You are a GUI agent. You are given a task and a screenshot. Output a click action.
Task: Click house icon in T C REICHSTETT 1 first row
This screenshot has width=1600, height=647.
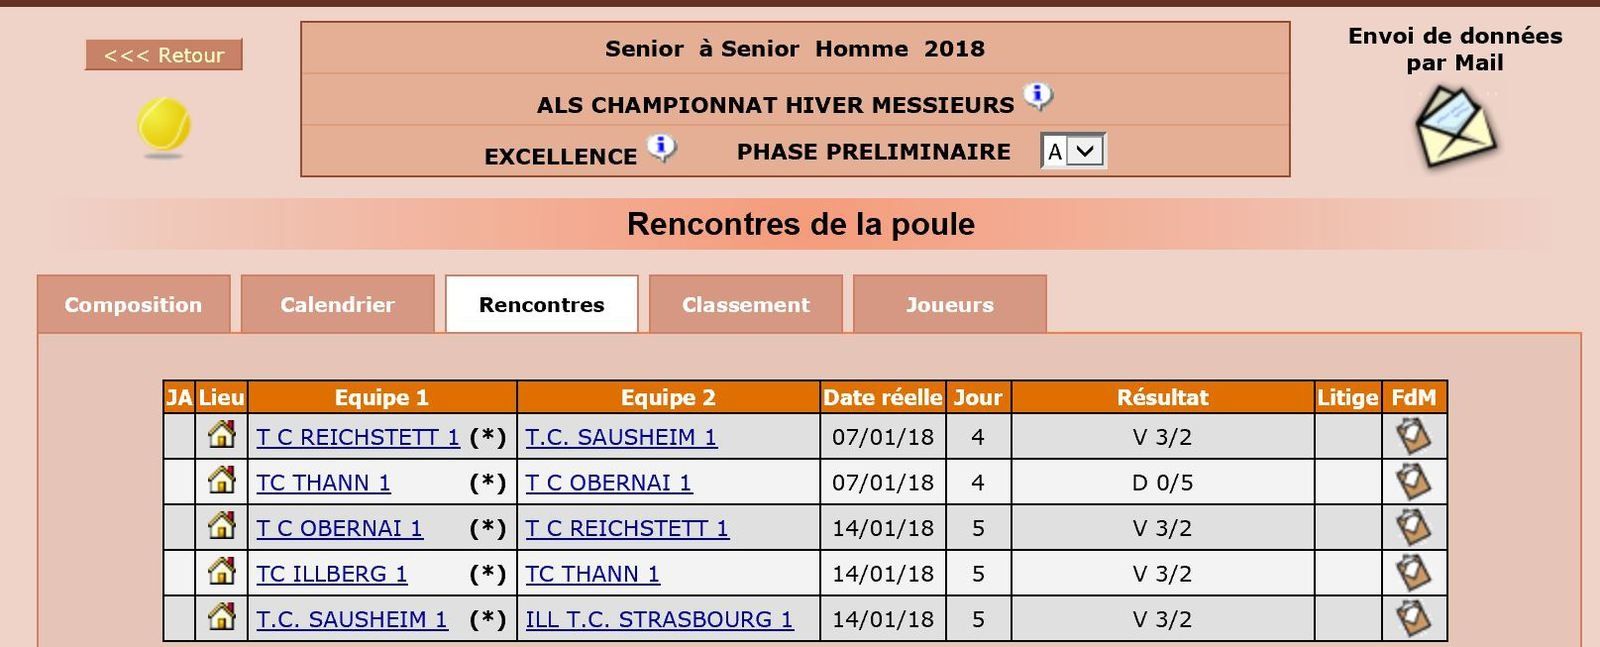coord(221,435)
